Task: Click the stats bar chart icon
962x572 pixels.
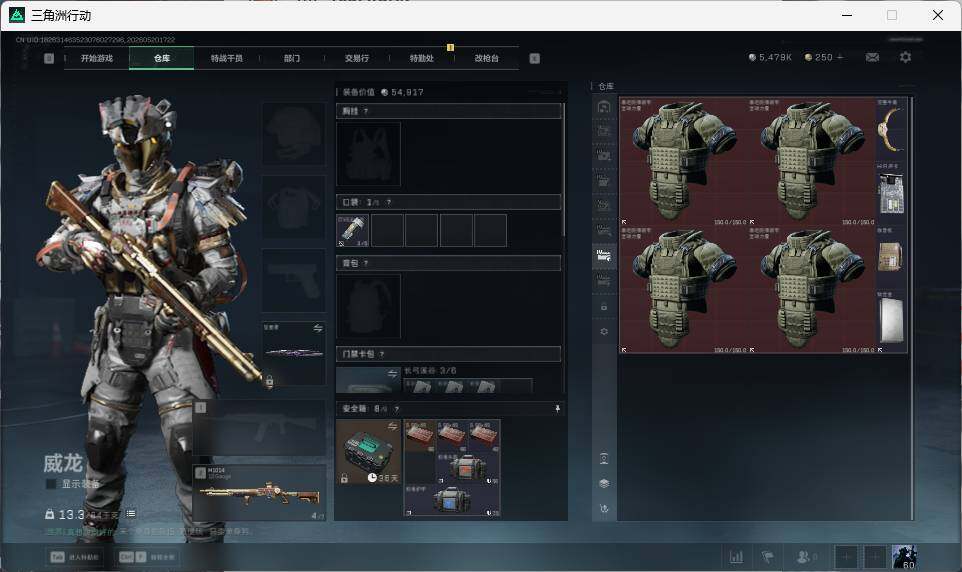Action: coord(736,557)
